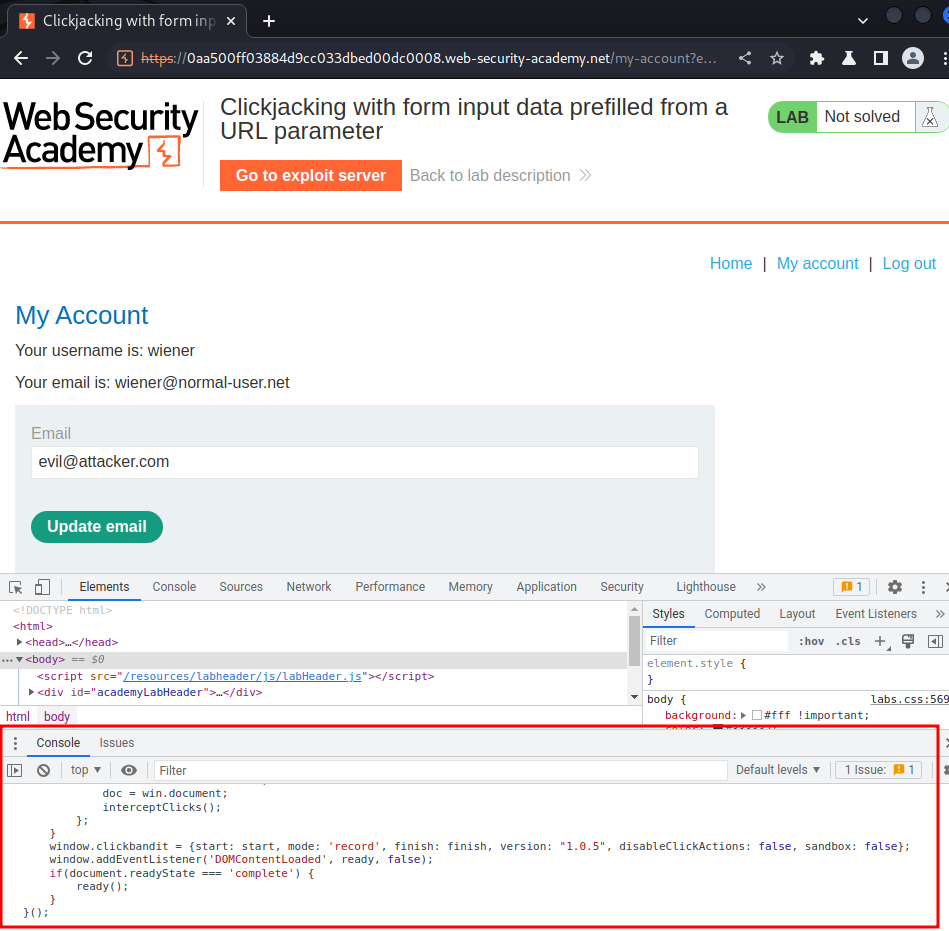Click the Log out link

tap(908, 264)
